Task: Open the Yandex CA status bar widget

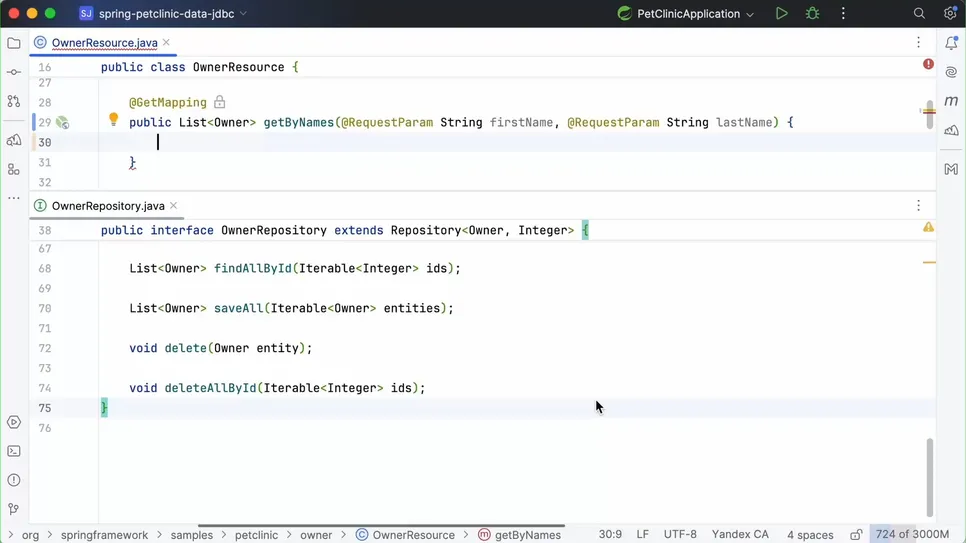Action: [740, 534]
